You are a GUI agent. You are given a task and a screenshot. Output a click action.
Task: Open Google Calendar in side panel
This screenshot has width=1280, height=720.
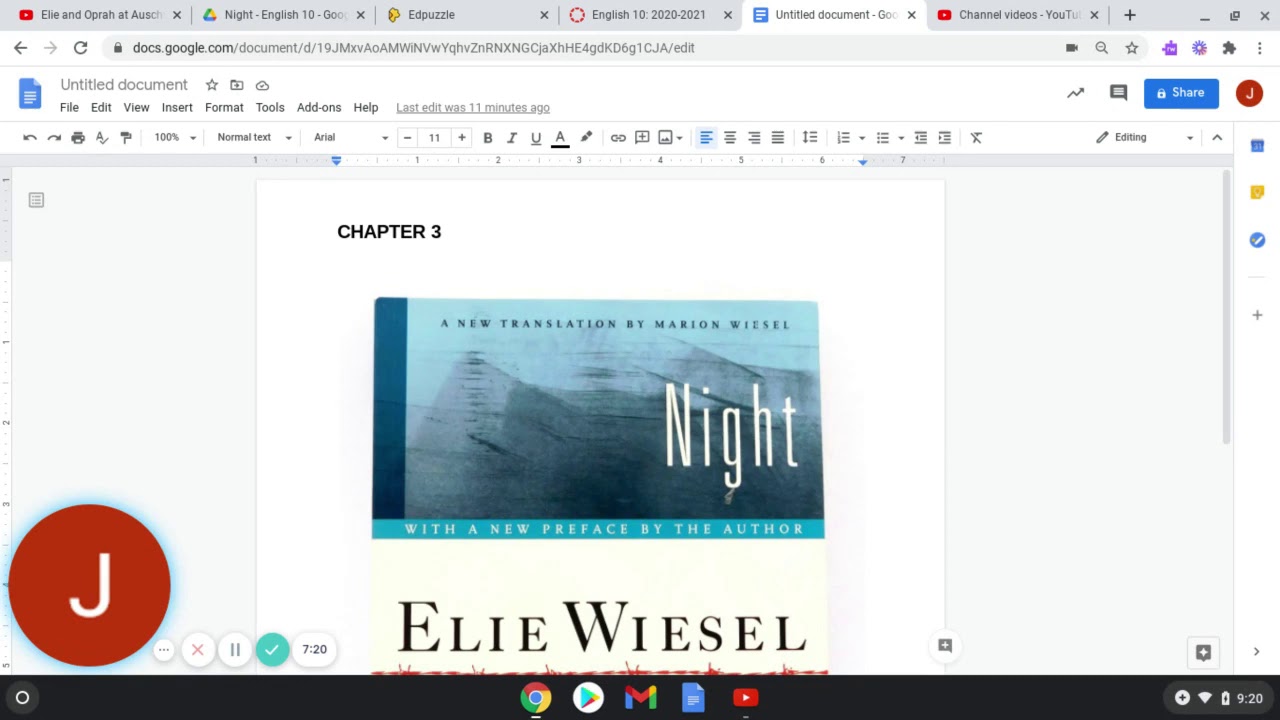coord(1257,146)
